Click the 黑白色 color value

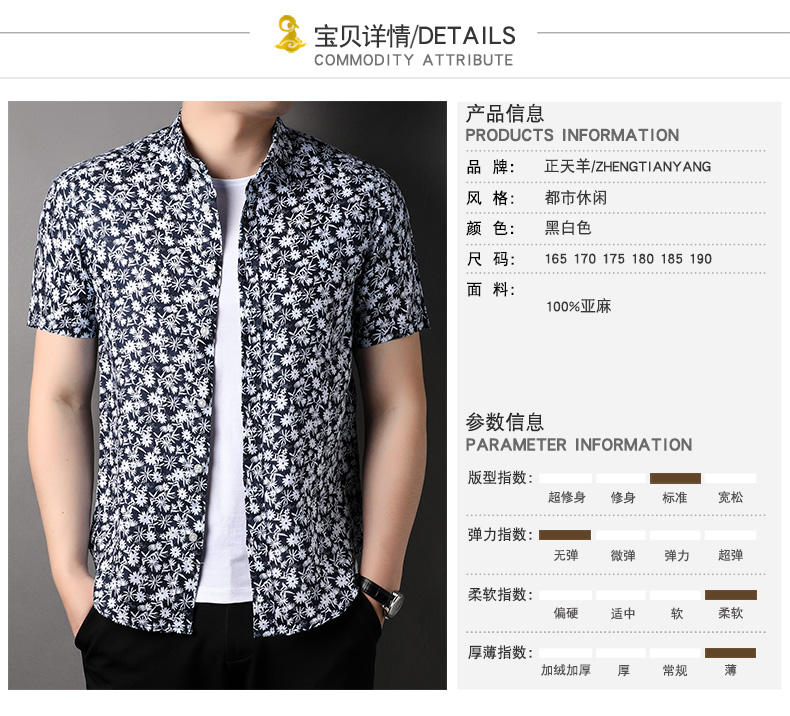(568, 228)
